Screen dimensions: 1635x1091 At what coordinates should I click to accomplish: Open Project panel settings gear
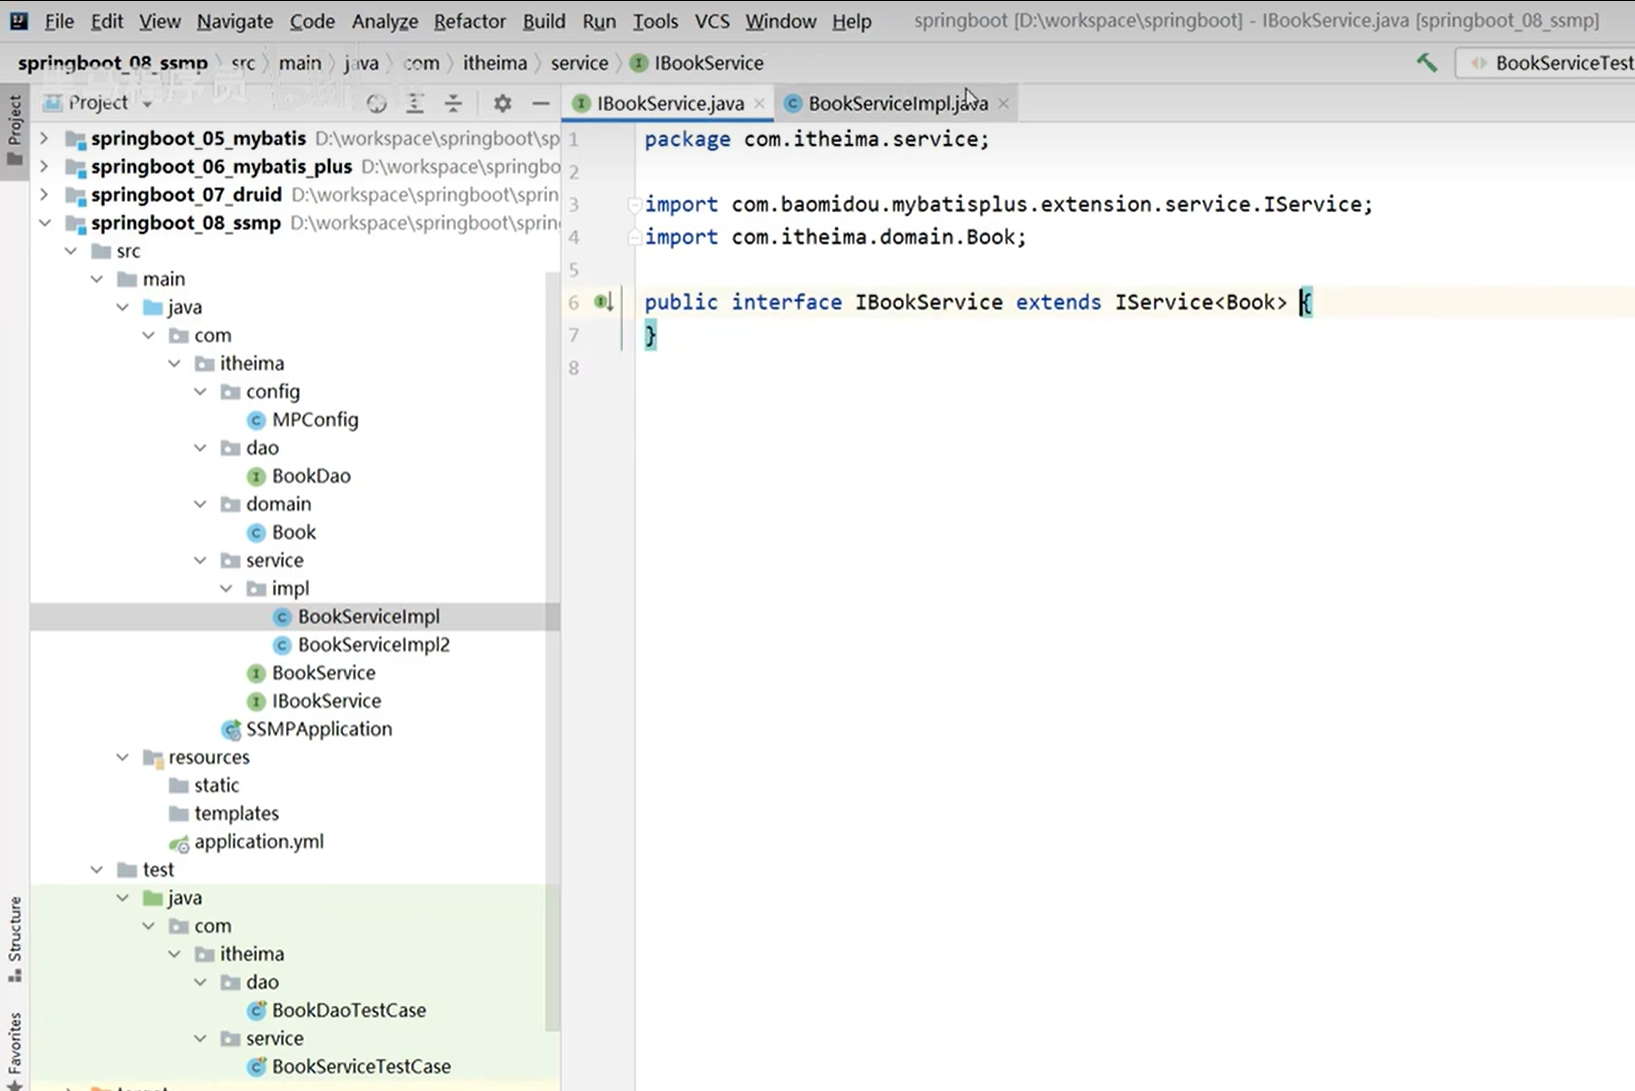(502, 103)
